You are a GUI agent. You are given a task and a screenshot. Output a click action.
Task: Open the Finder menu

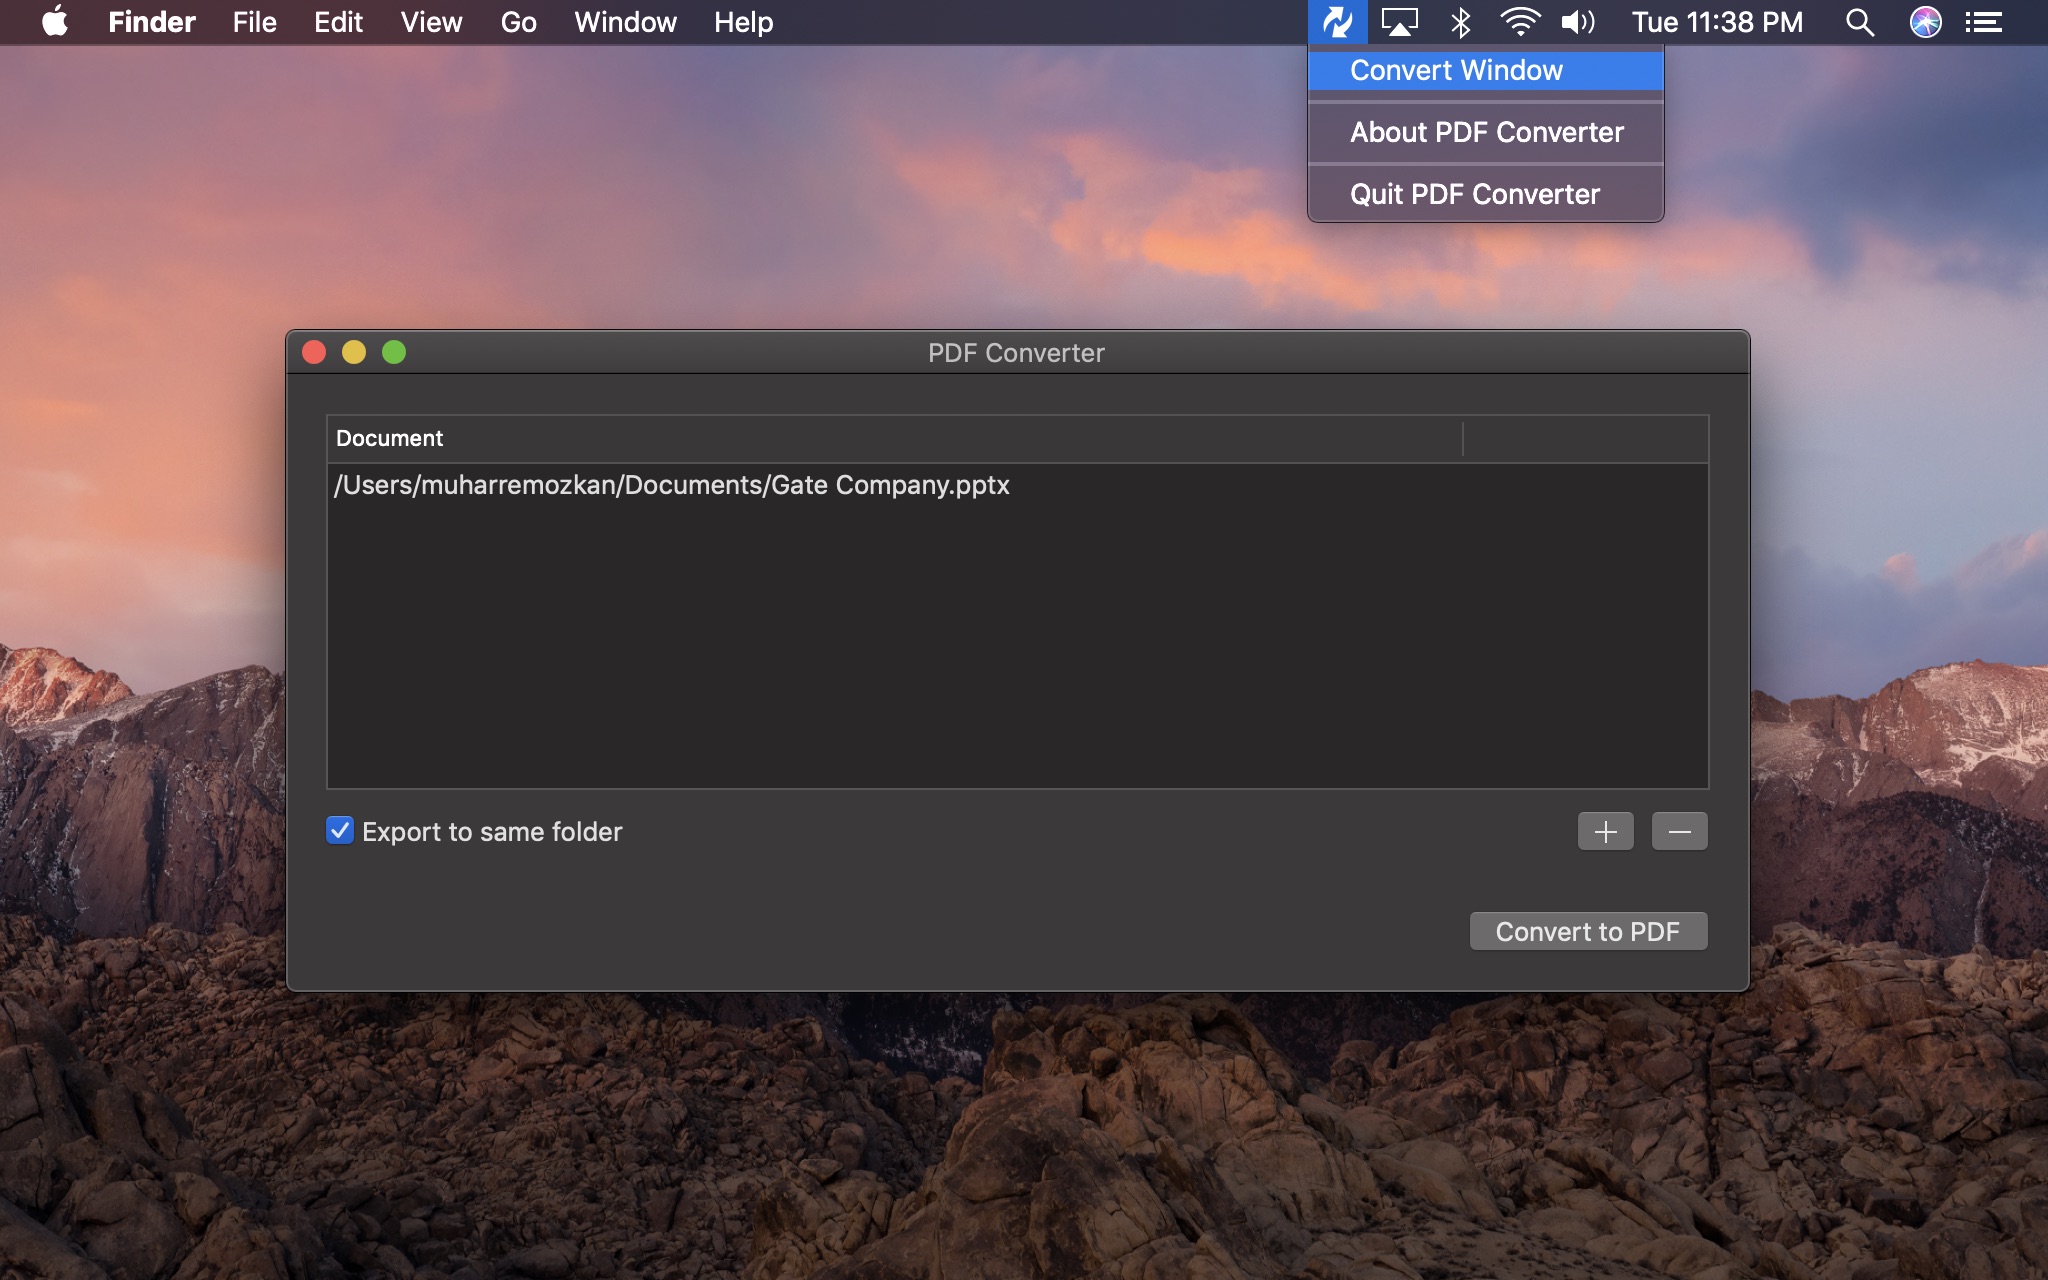tap(152, 22)
